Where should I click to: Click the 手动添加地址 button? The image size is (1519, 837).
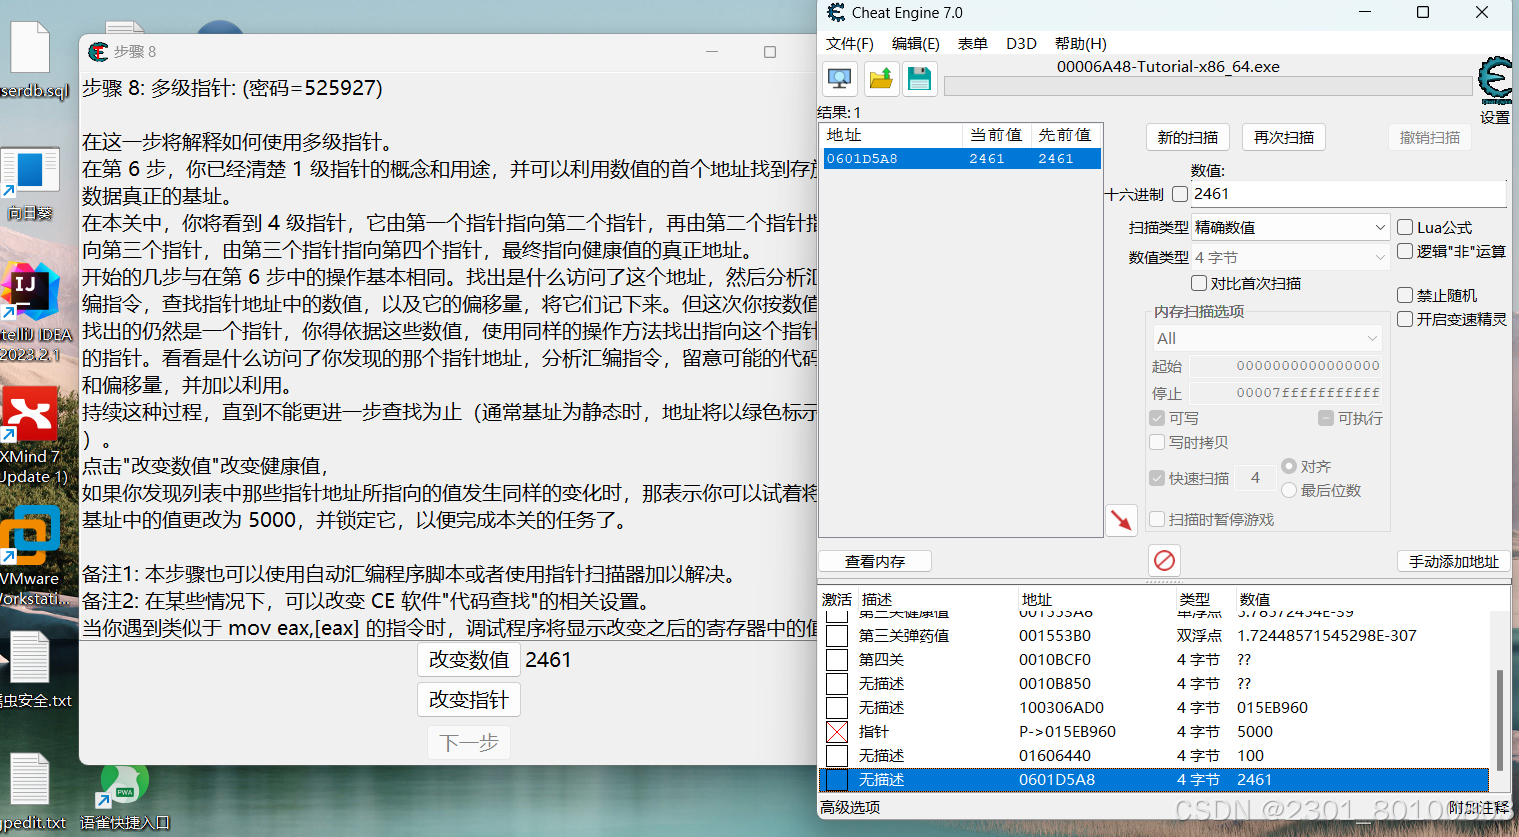(1454, 561)
